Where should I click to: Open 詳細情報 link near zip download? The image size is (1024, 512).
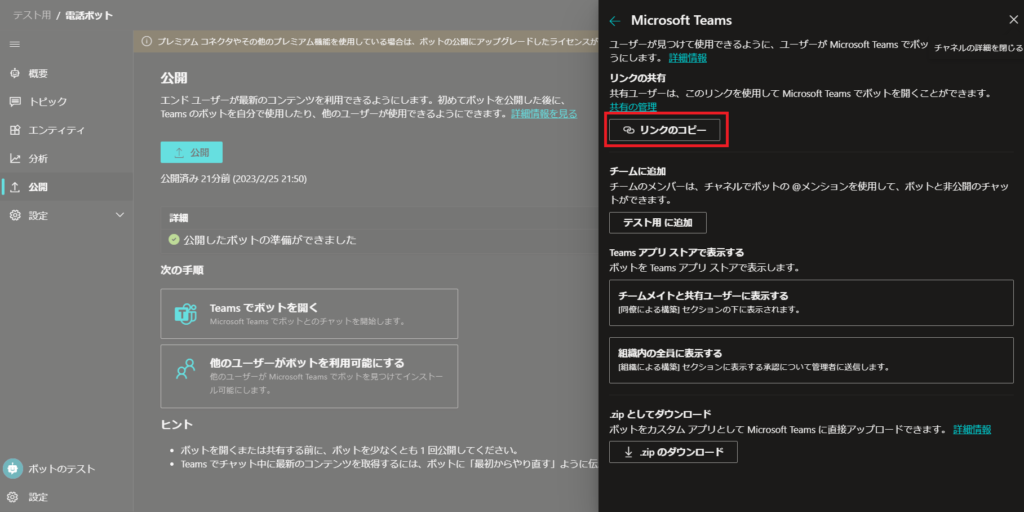[x=972, y=430]
